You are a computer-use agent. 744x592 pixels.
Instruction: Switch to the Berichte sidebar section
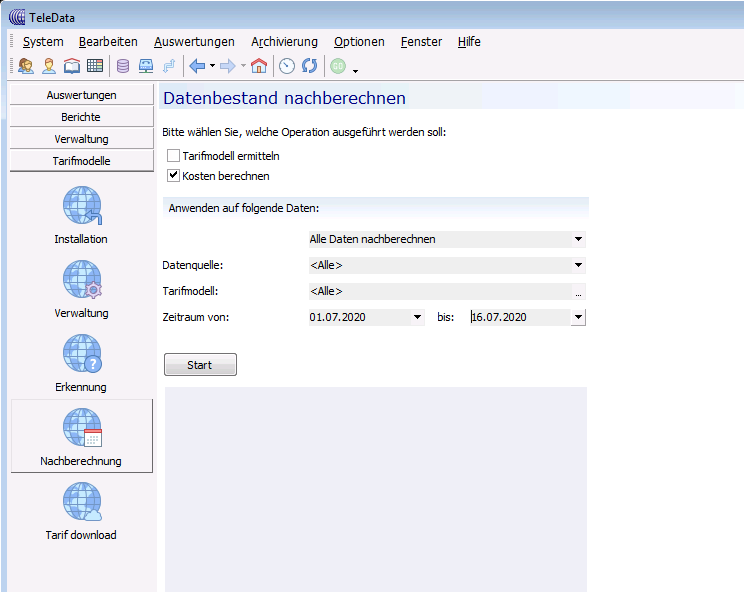click(82, 117)
